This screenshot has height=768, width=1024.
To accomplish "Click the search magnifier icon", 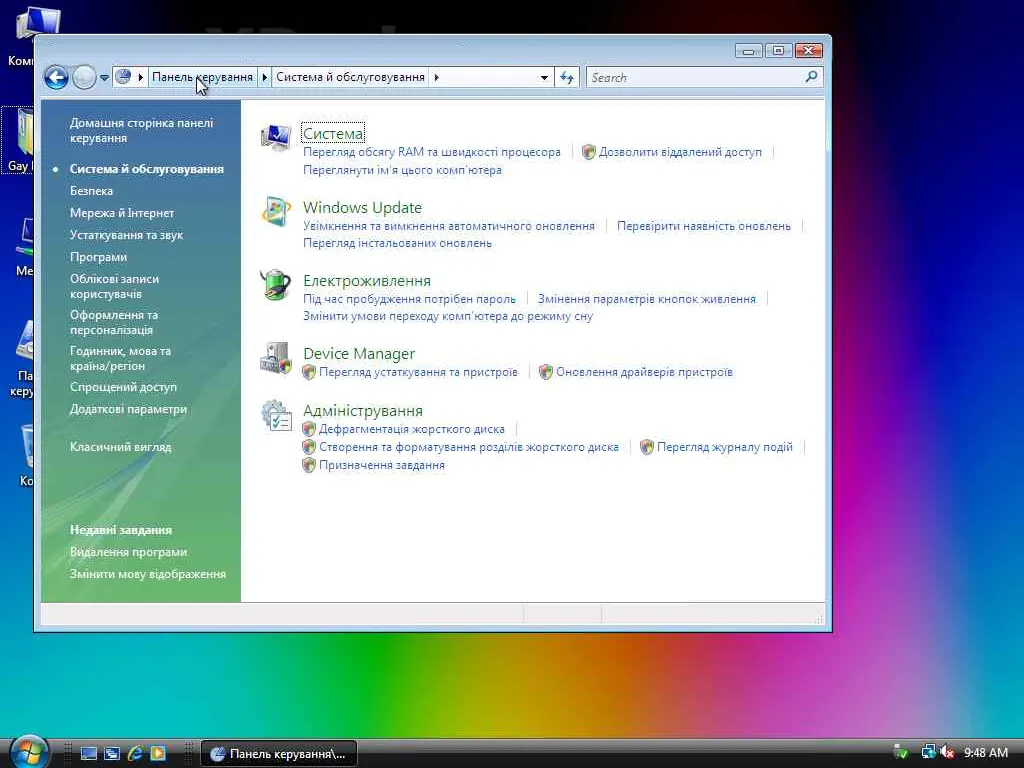I will 811,77.
